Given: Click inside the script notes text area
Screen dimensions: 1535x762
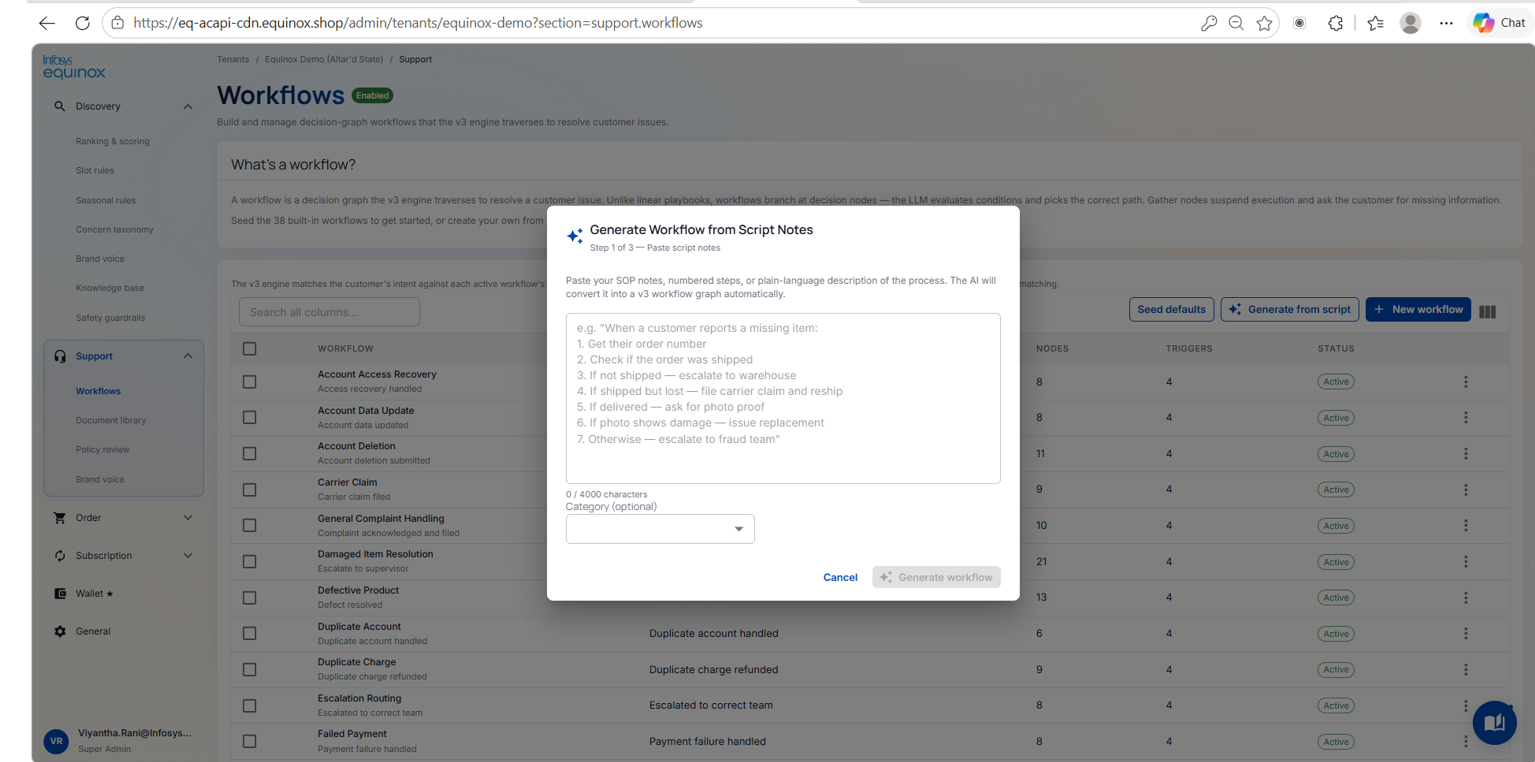Looking at the screenshot, I should point(783,398).
